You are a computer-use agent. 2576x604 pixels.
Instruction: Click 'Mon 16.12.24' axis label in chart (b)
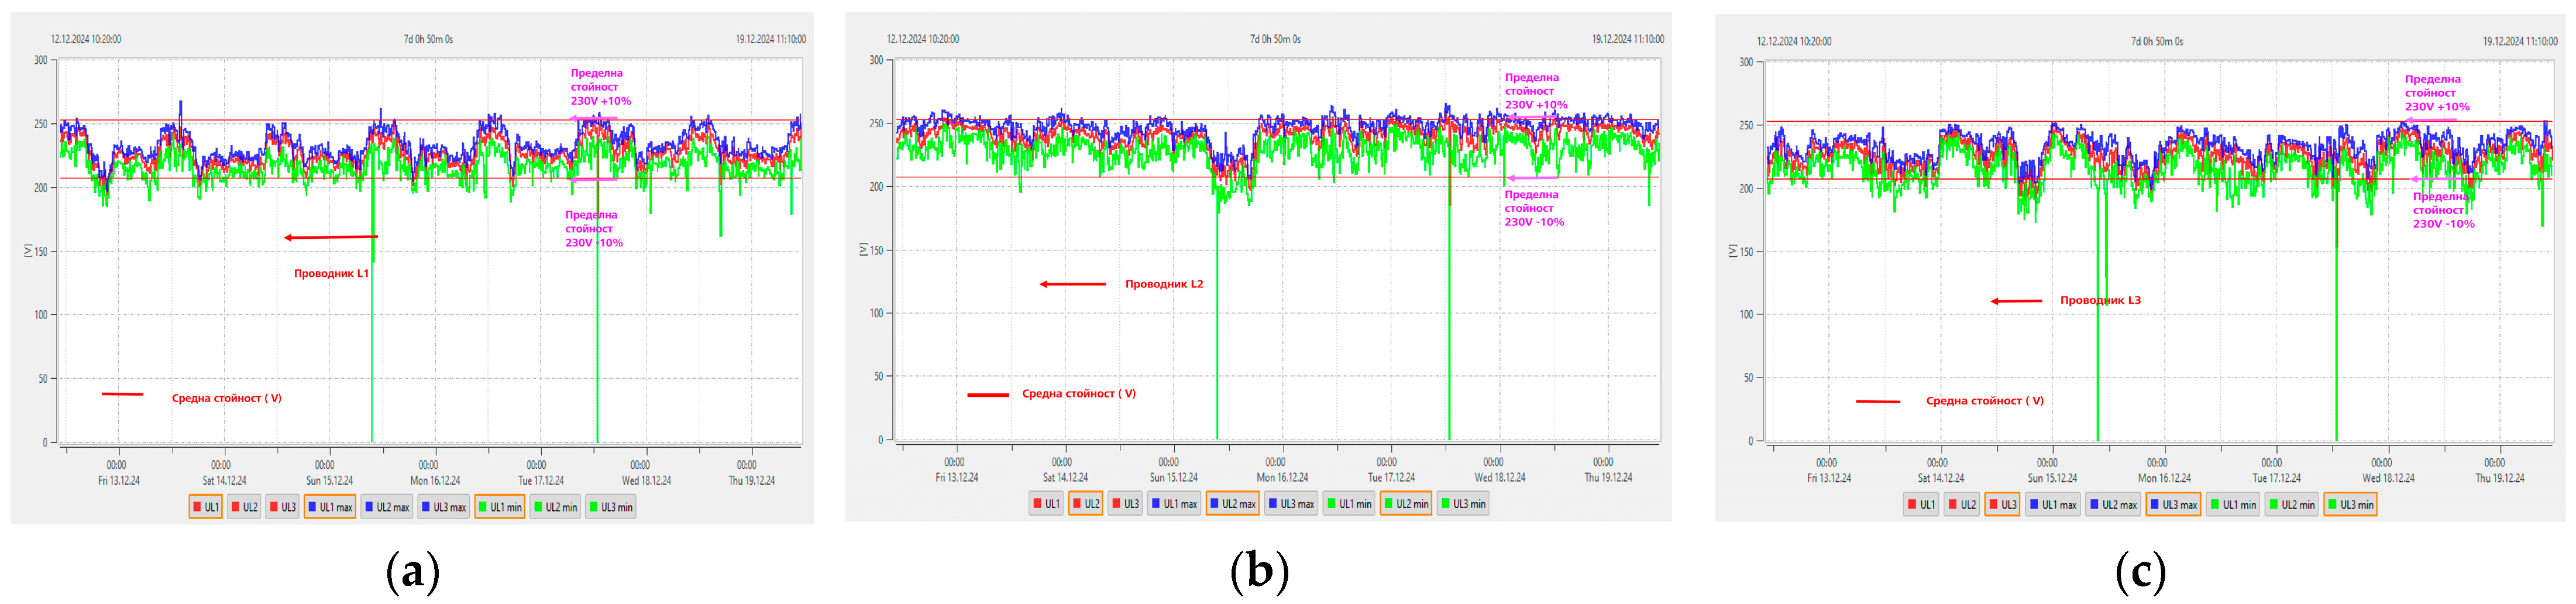pos(1282,478)
